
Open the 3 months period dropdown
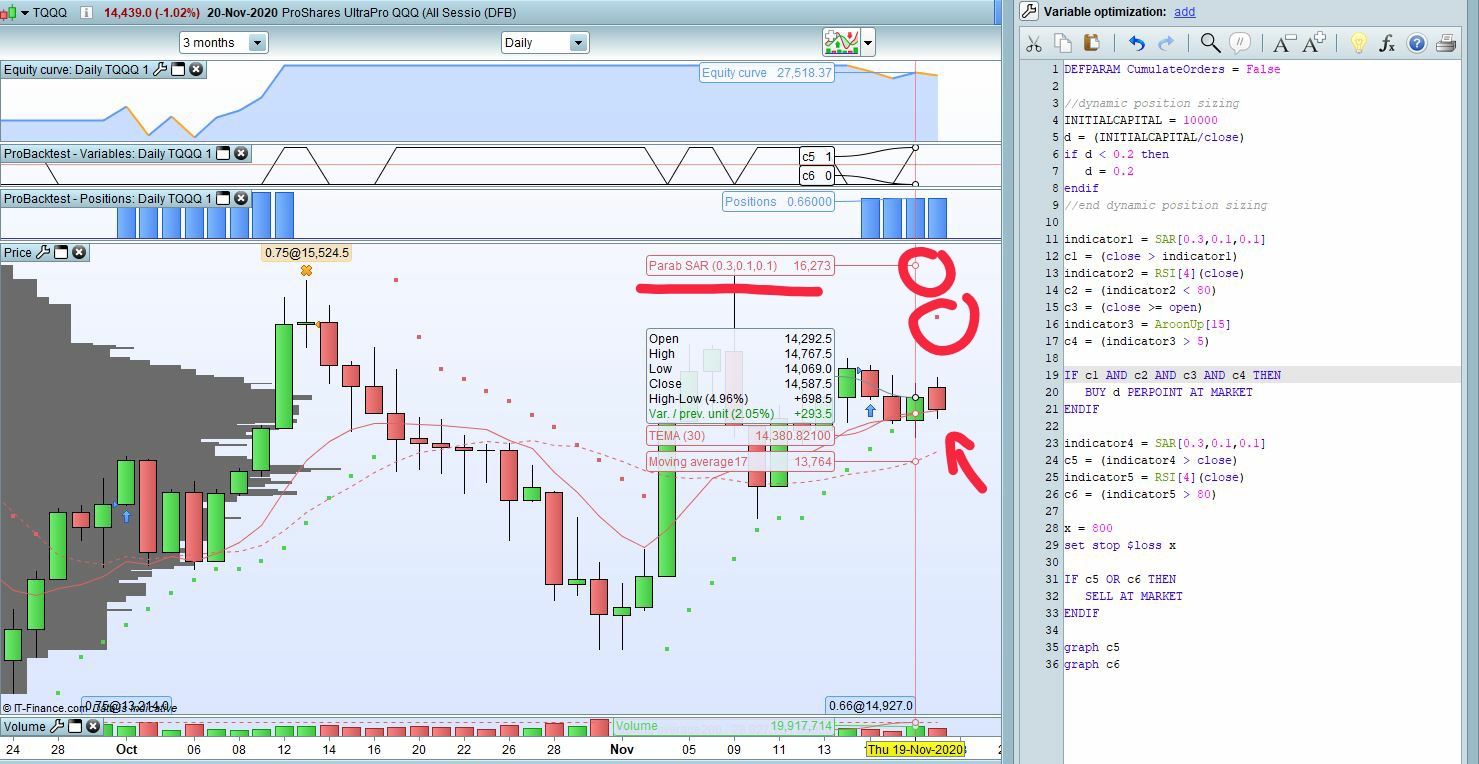point(257,42)
